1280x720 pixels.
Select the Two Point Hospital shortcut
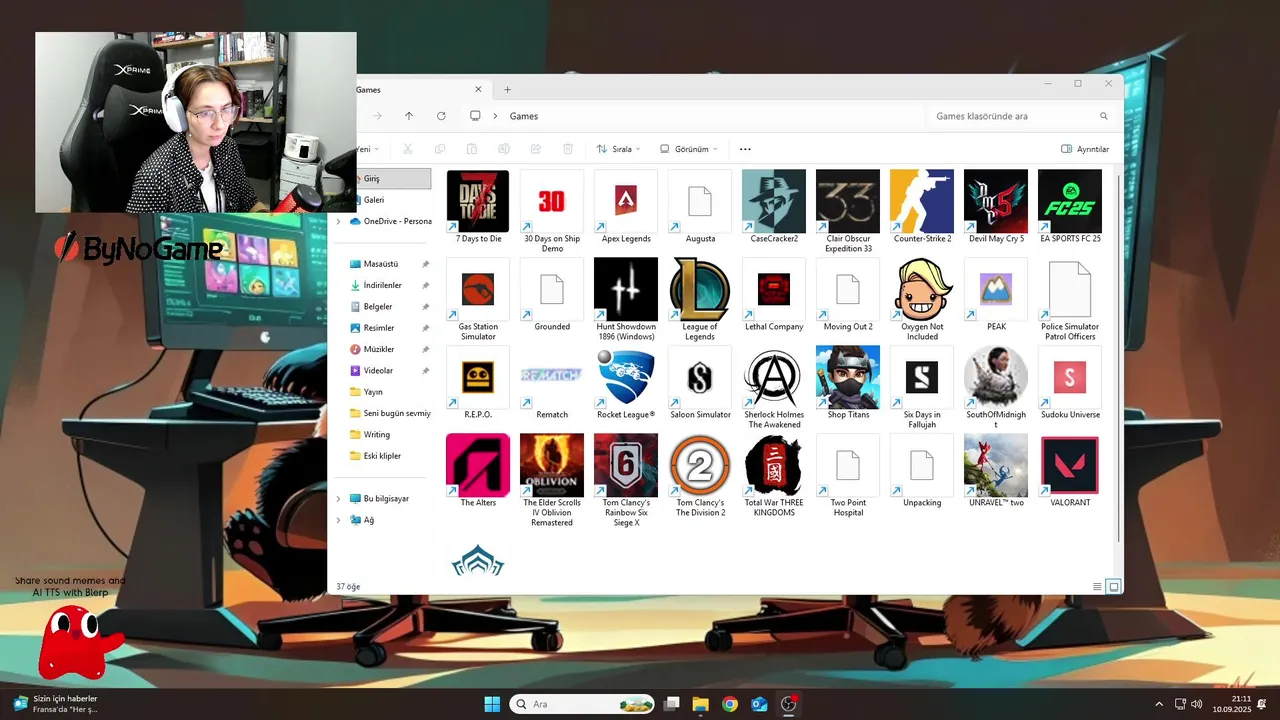(x=848, y=465)
